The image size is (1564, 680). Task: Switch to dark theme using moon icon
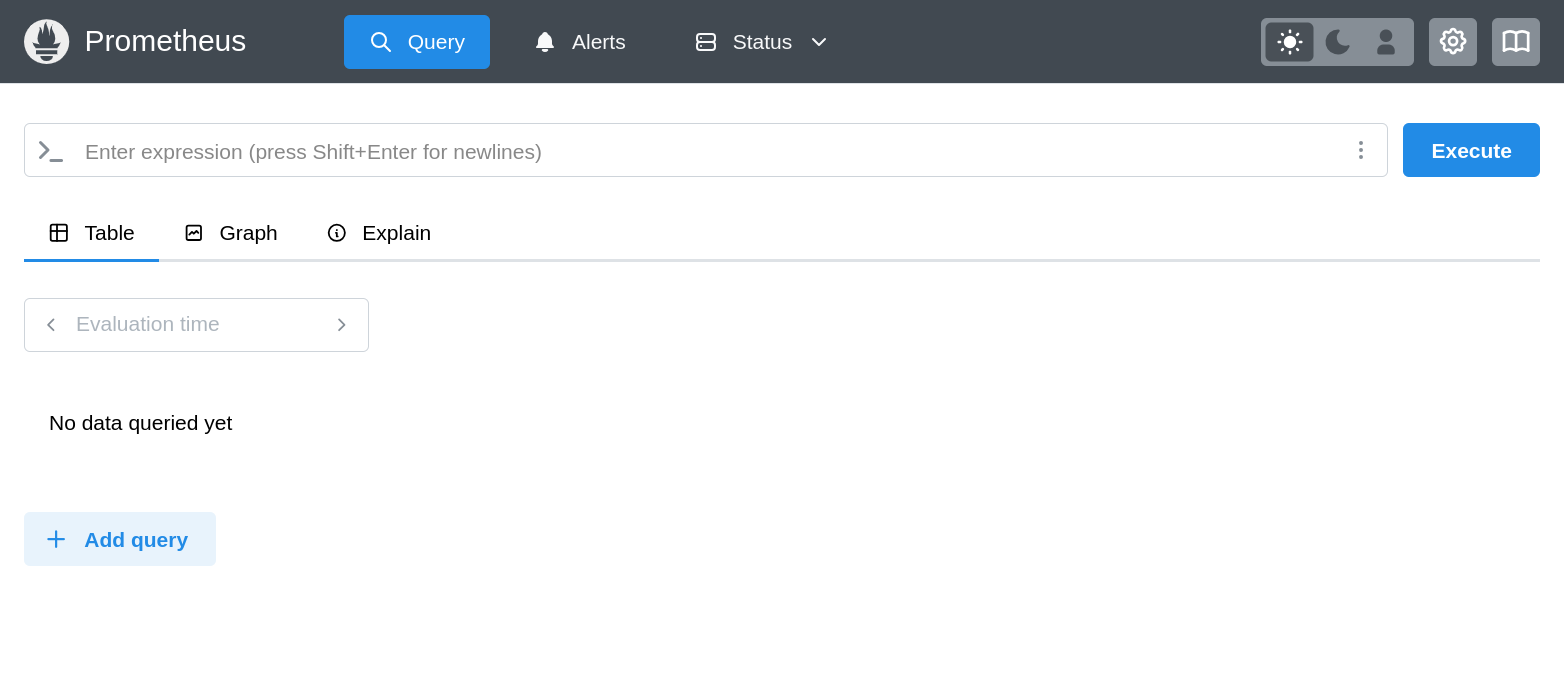pos(1337,41)
